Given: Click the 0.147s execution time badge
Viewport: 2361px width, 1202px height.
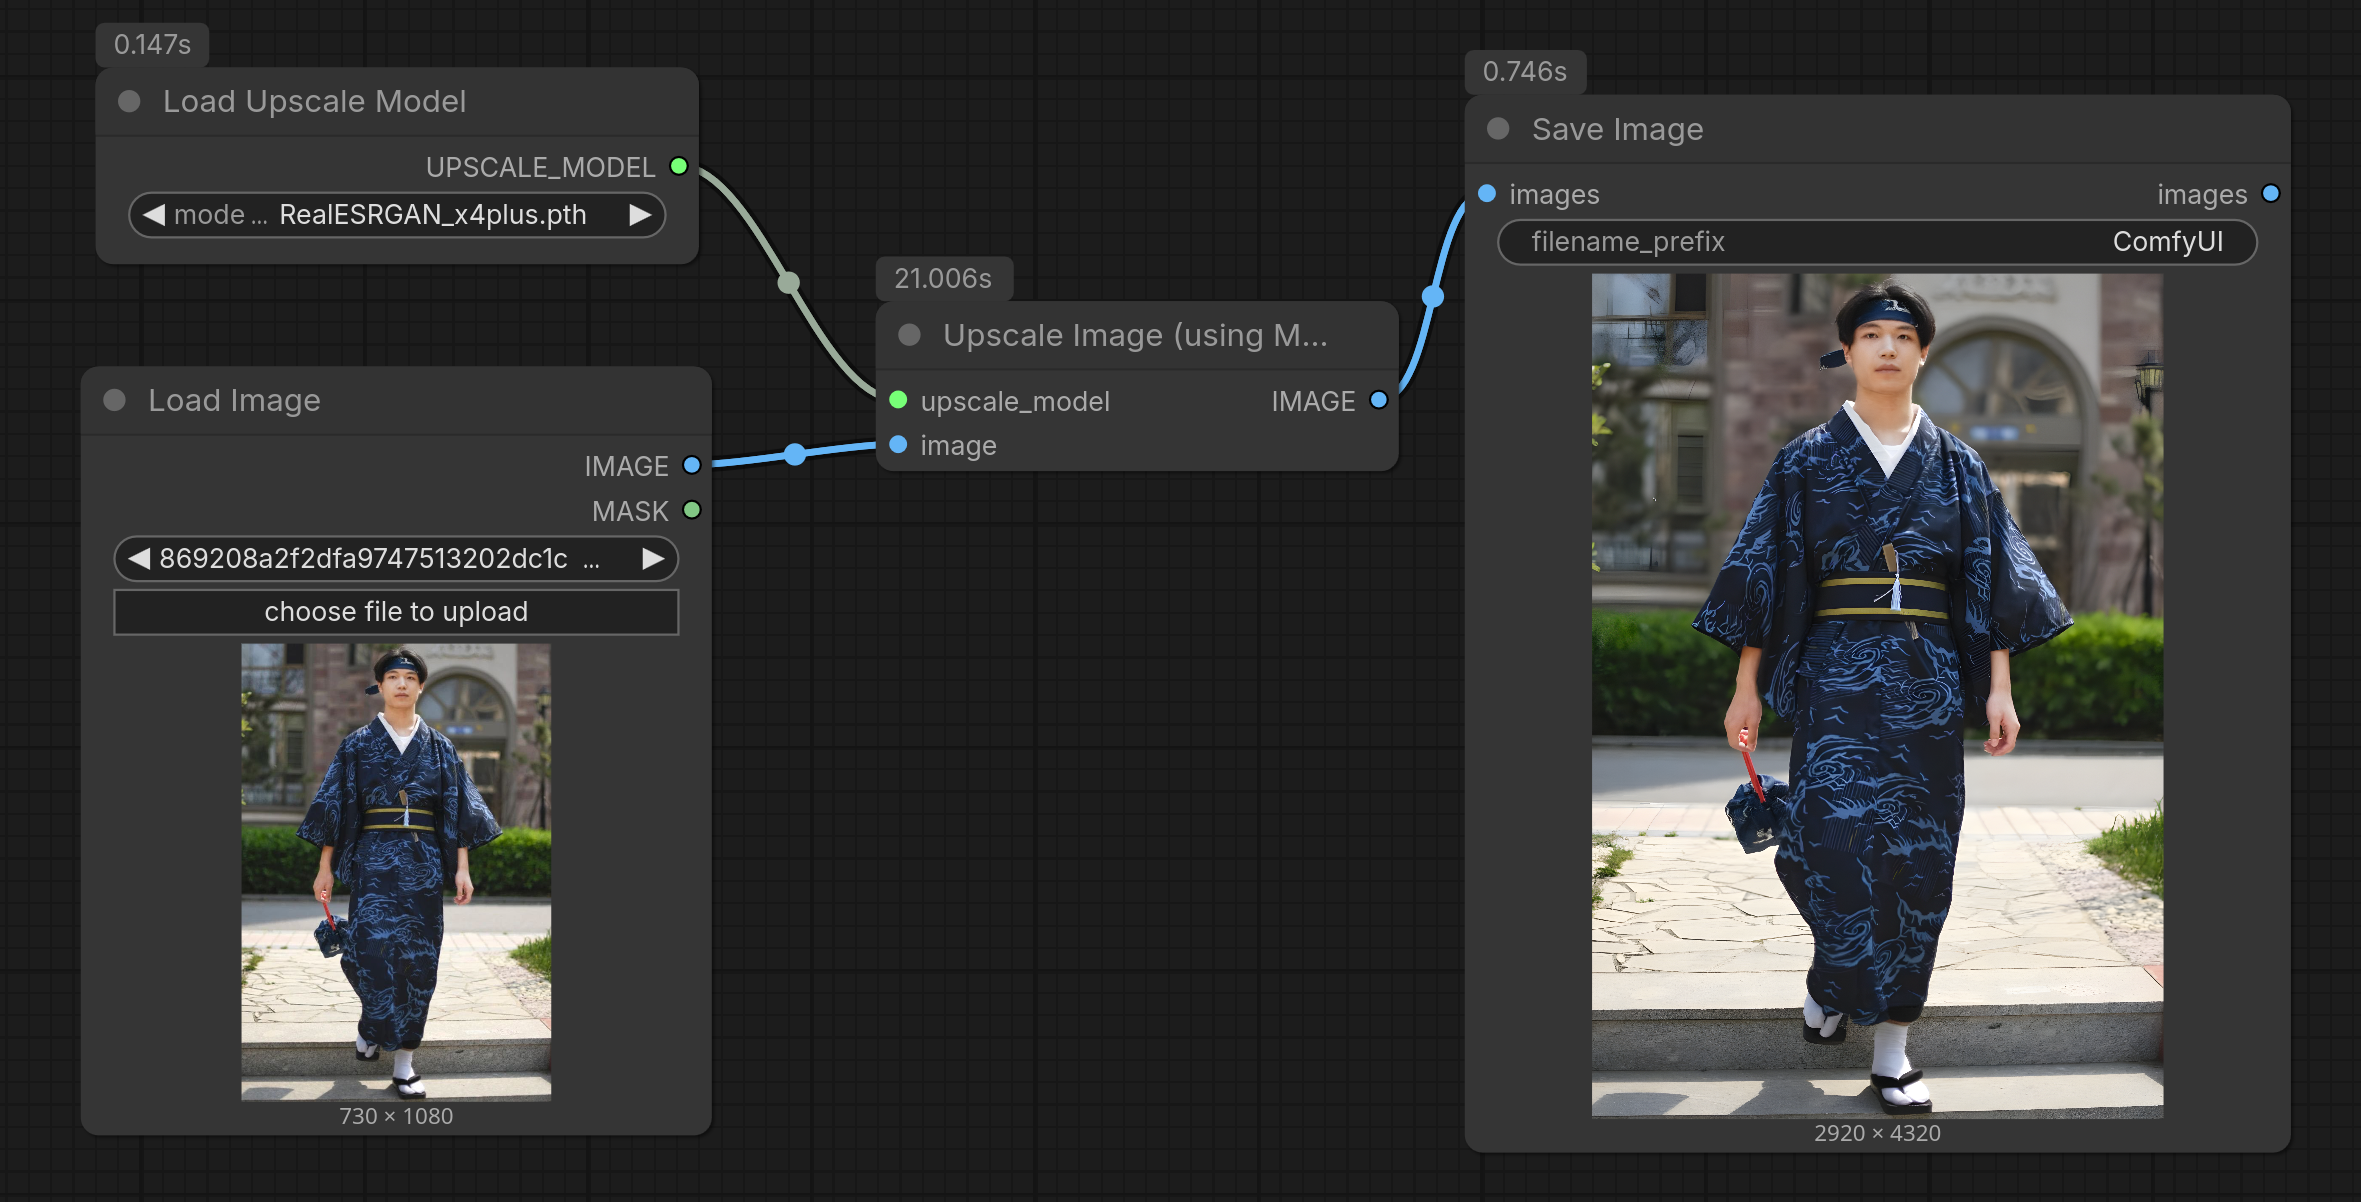Looking at the screenshot, I should [152, 44].
